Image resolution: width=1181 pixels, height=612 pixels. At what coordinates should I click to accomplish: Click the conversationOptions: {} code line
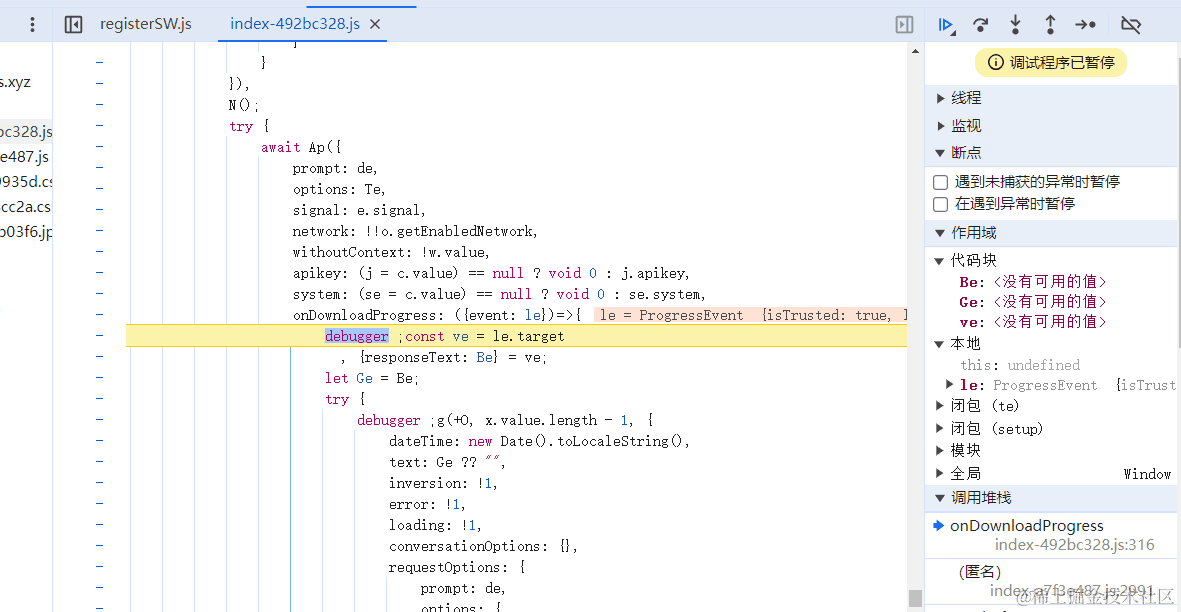click(483, 547)
